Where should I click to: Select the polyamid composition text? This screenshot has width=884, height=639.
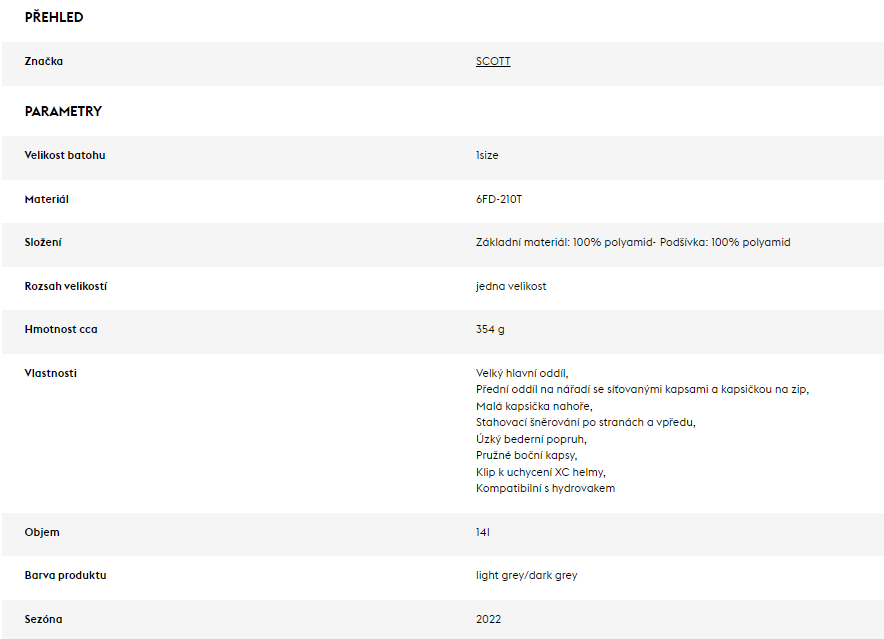pyautogui.click(x=633, y=243)
